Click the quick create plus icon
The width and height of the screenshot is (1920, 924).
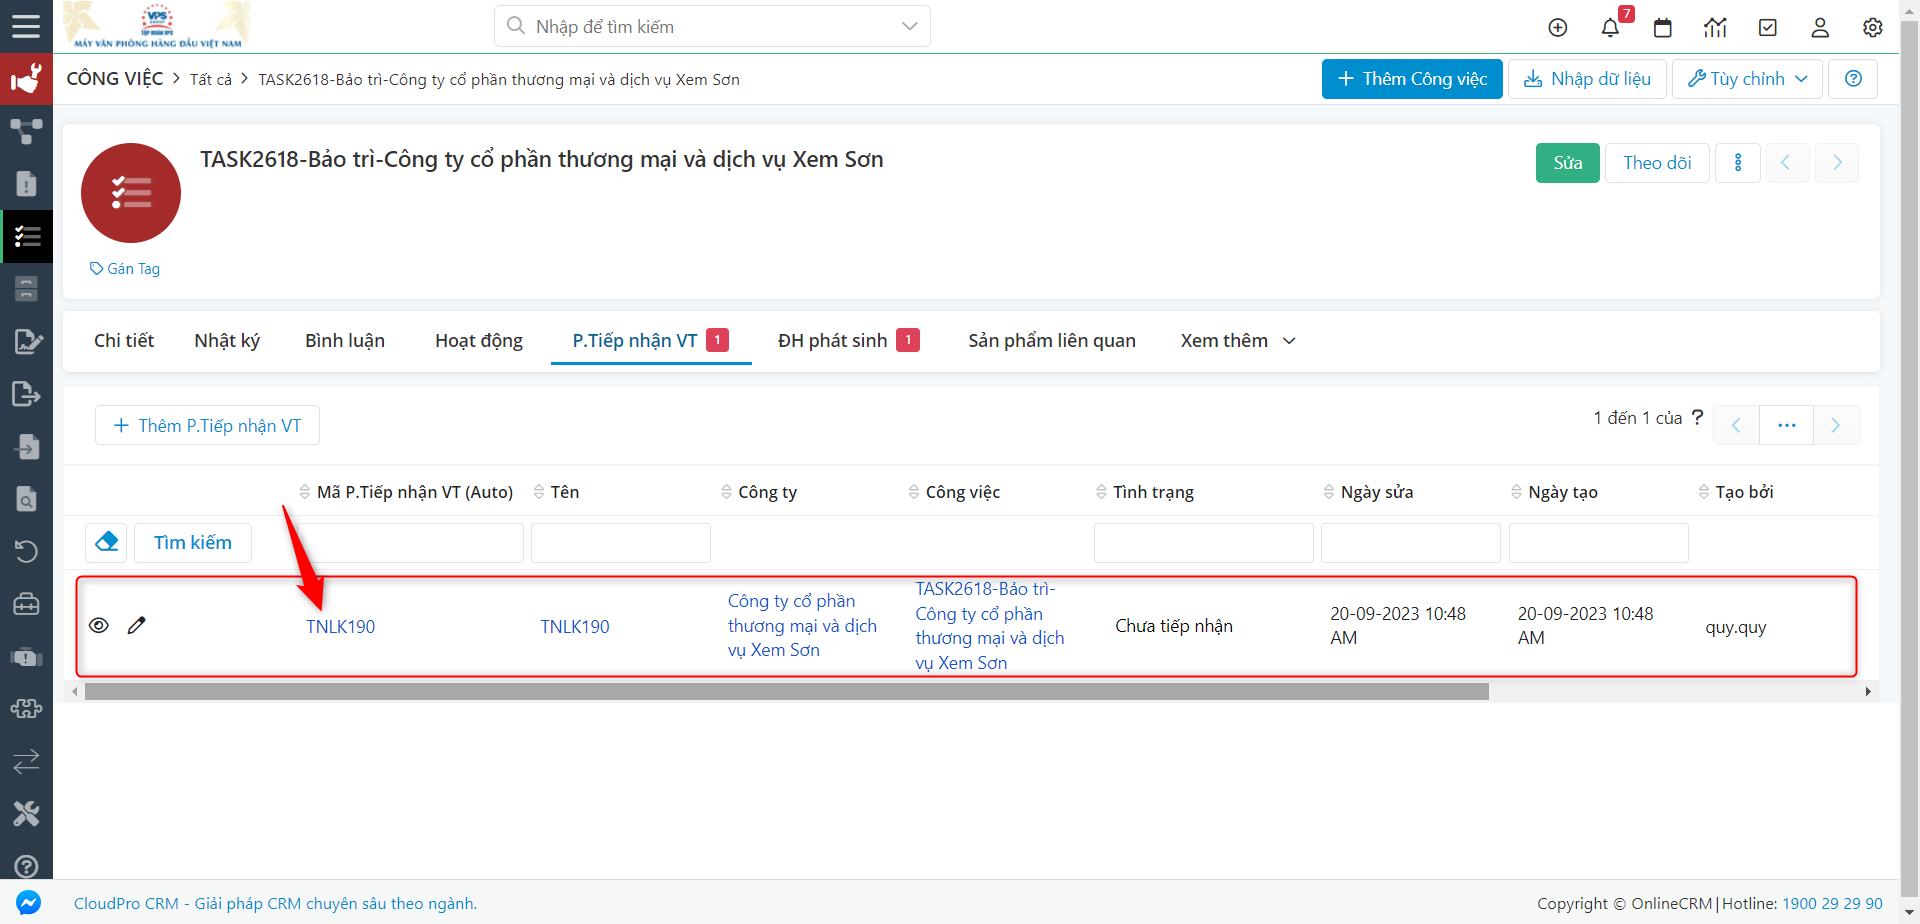click(1558, 28)
